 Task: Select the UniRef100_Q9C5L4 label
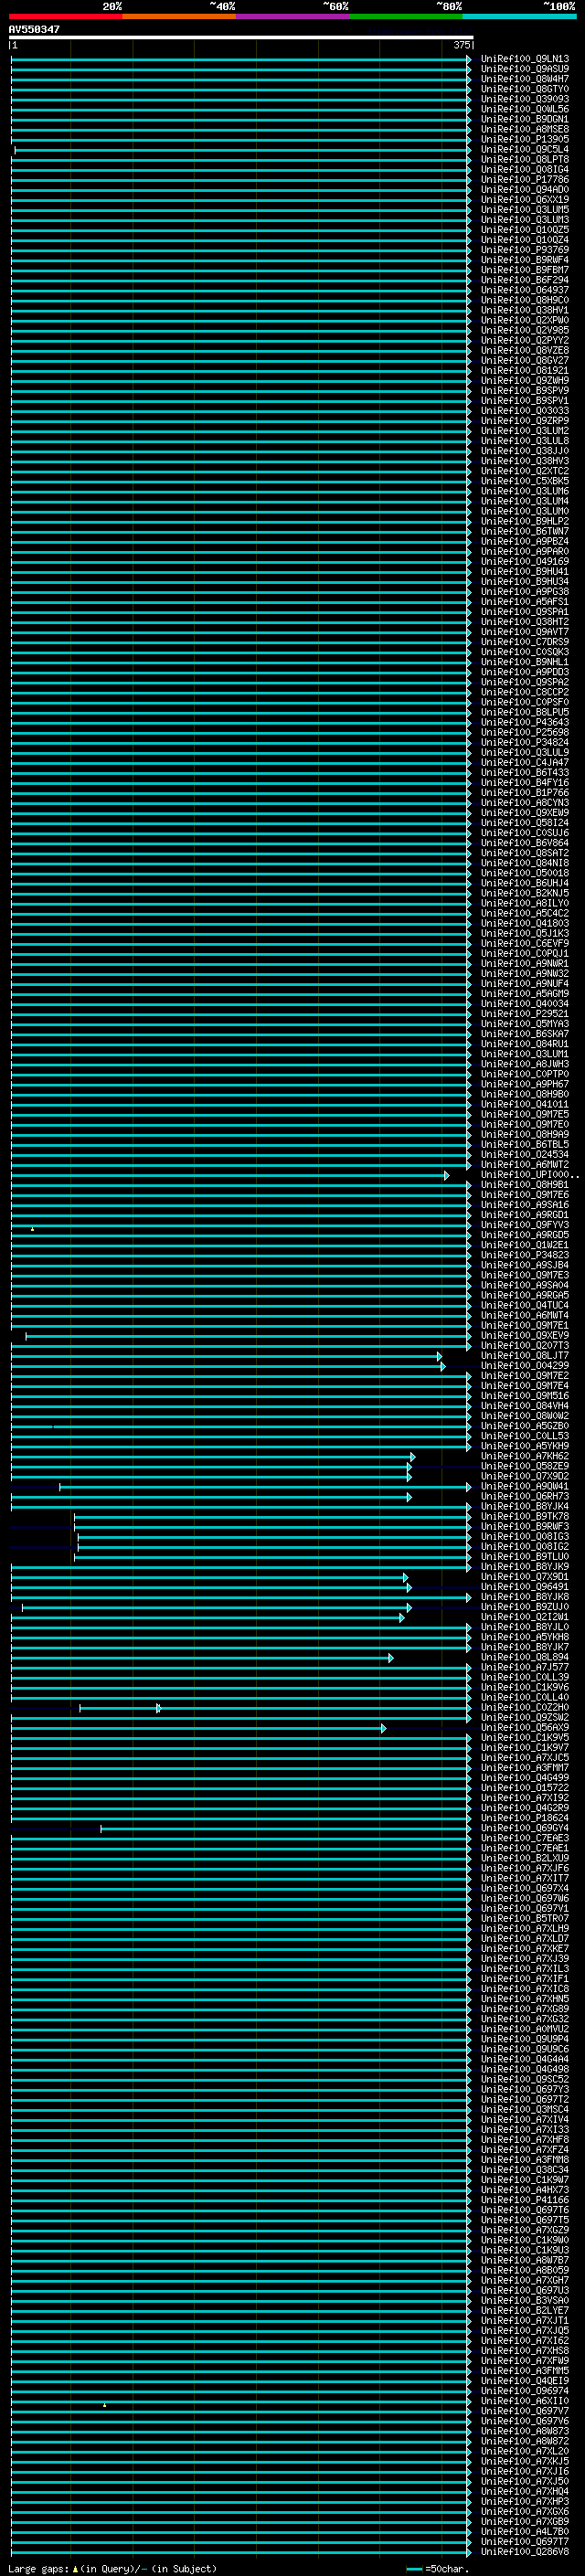(x=524, y=150)
